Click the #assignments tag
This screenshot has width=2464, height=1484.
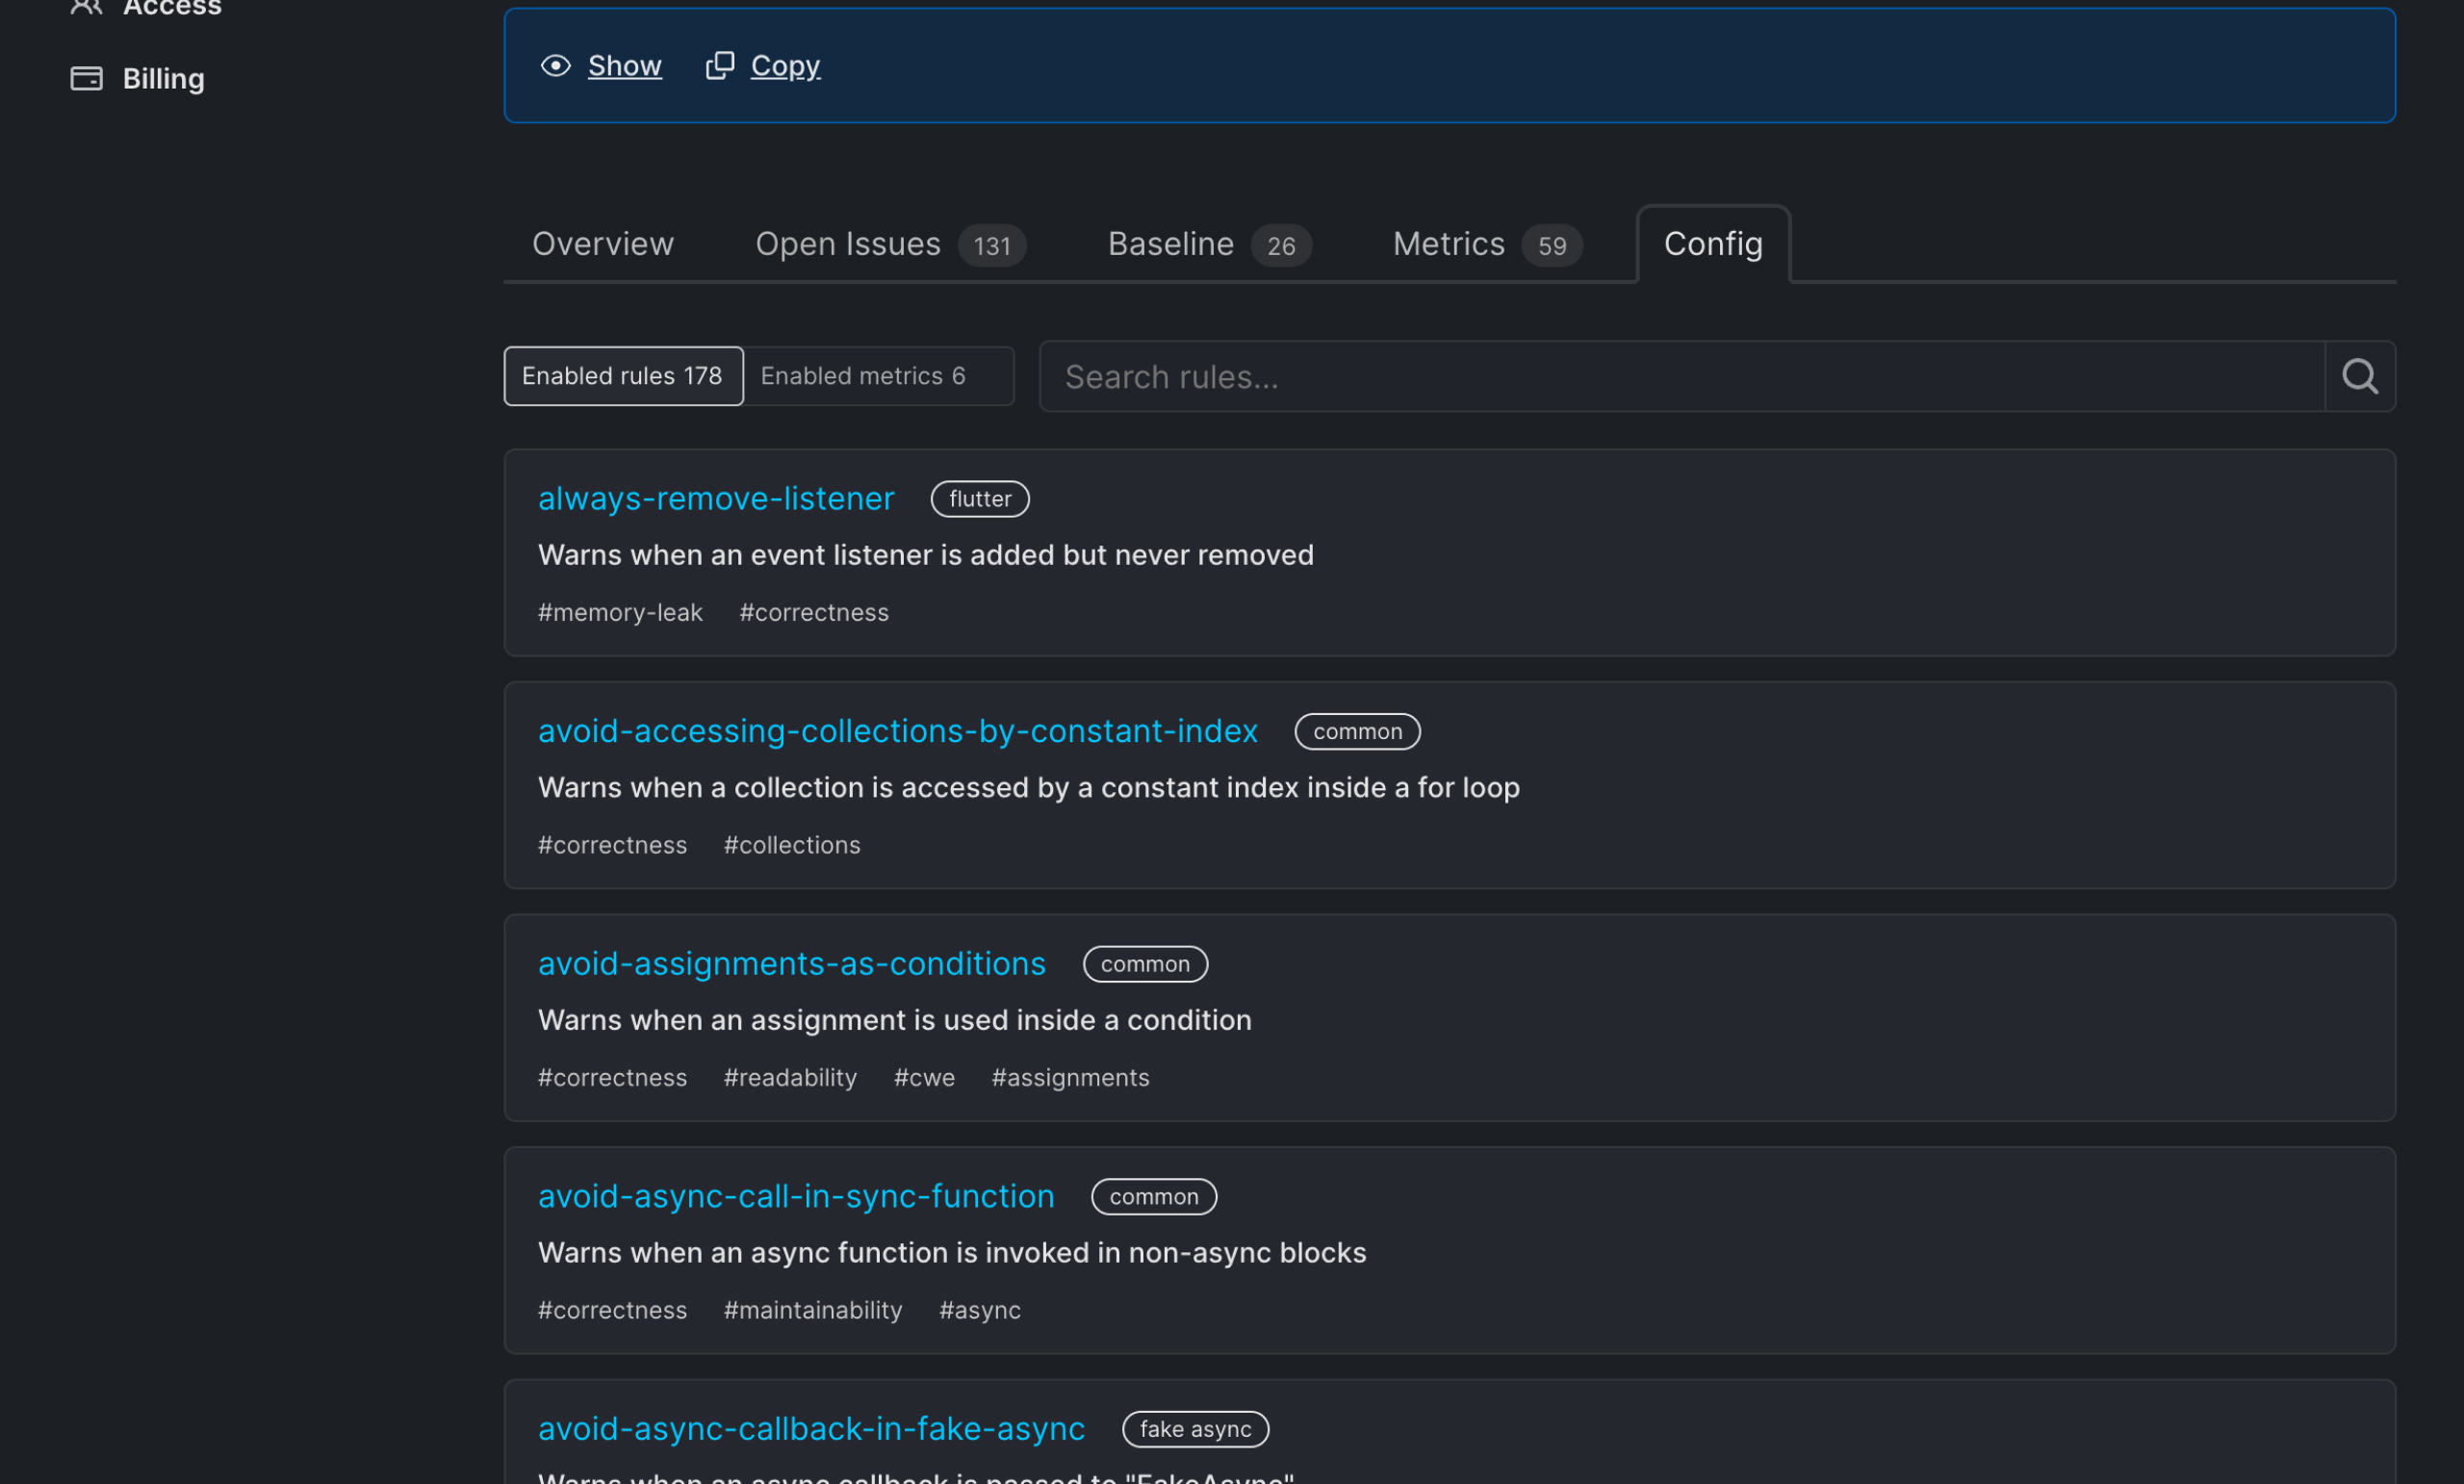(1070, 1077)
